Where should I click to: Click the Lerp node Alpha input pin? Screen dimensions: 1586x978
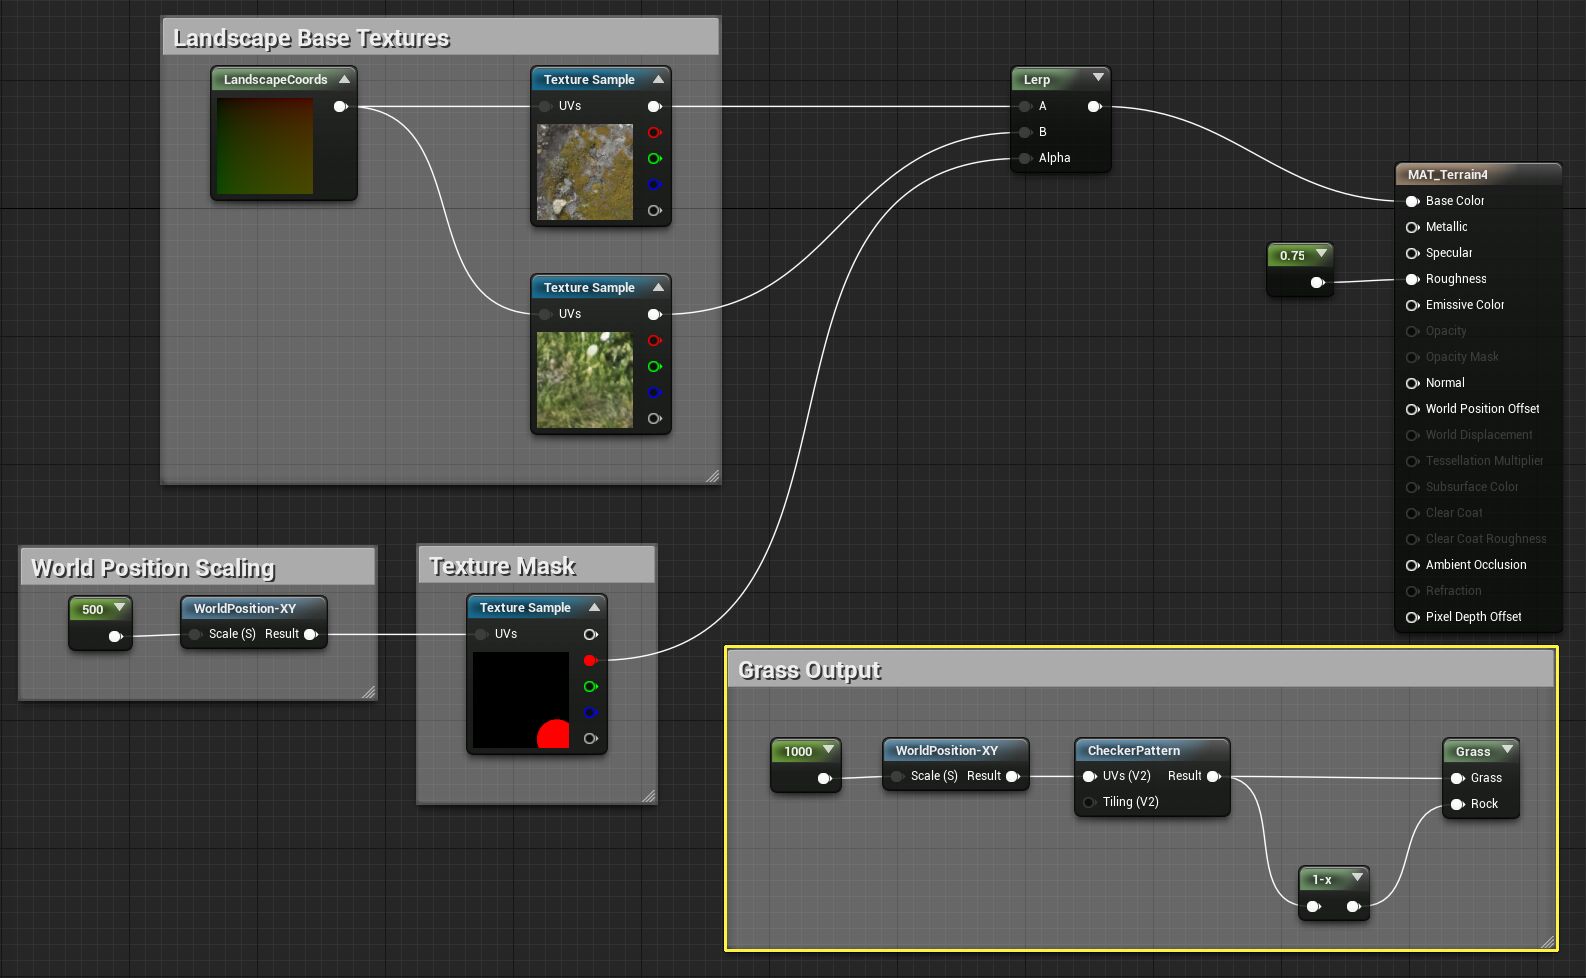pyautogui.click(x=1025, y=158)
